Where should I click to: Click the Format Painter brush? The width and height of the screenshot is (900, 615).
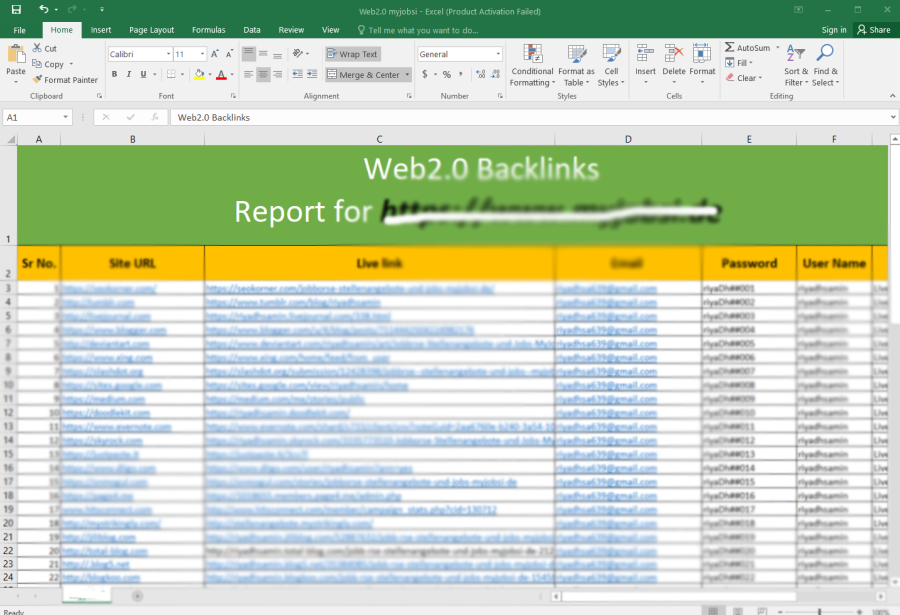pyautogui.click(x=37, y=80)
